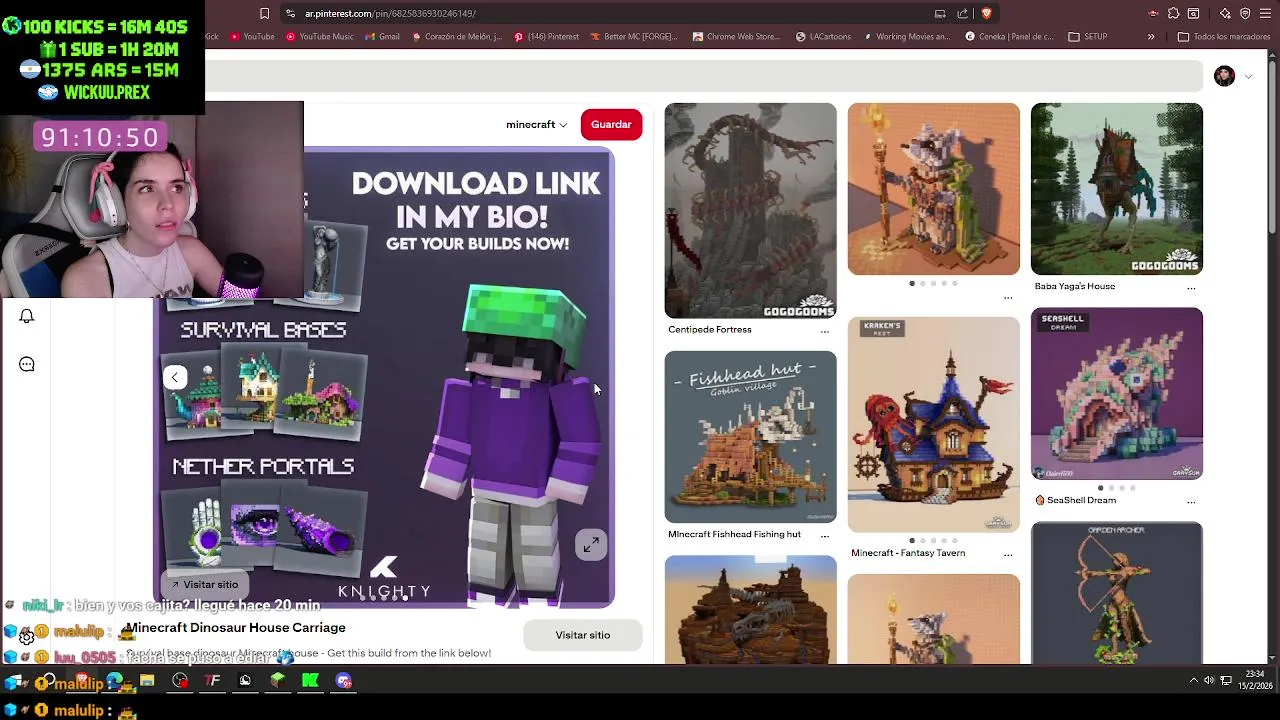Click the share icon in the address bar
The height and width of the screenshot is (720, 1280).
click(x=963, y=13)
